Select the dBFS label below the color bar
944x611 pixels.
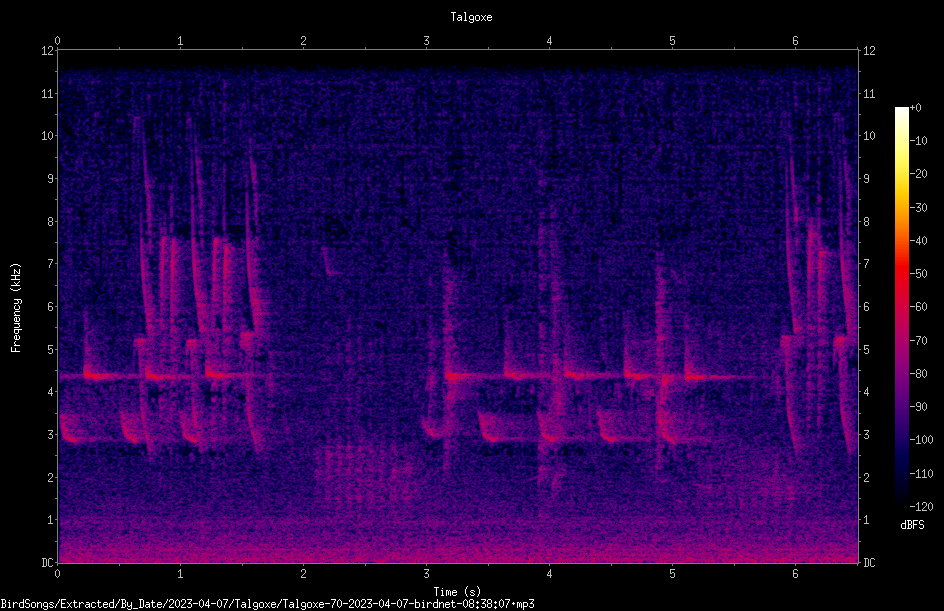click(x=912, y=525)
